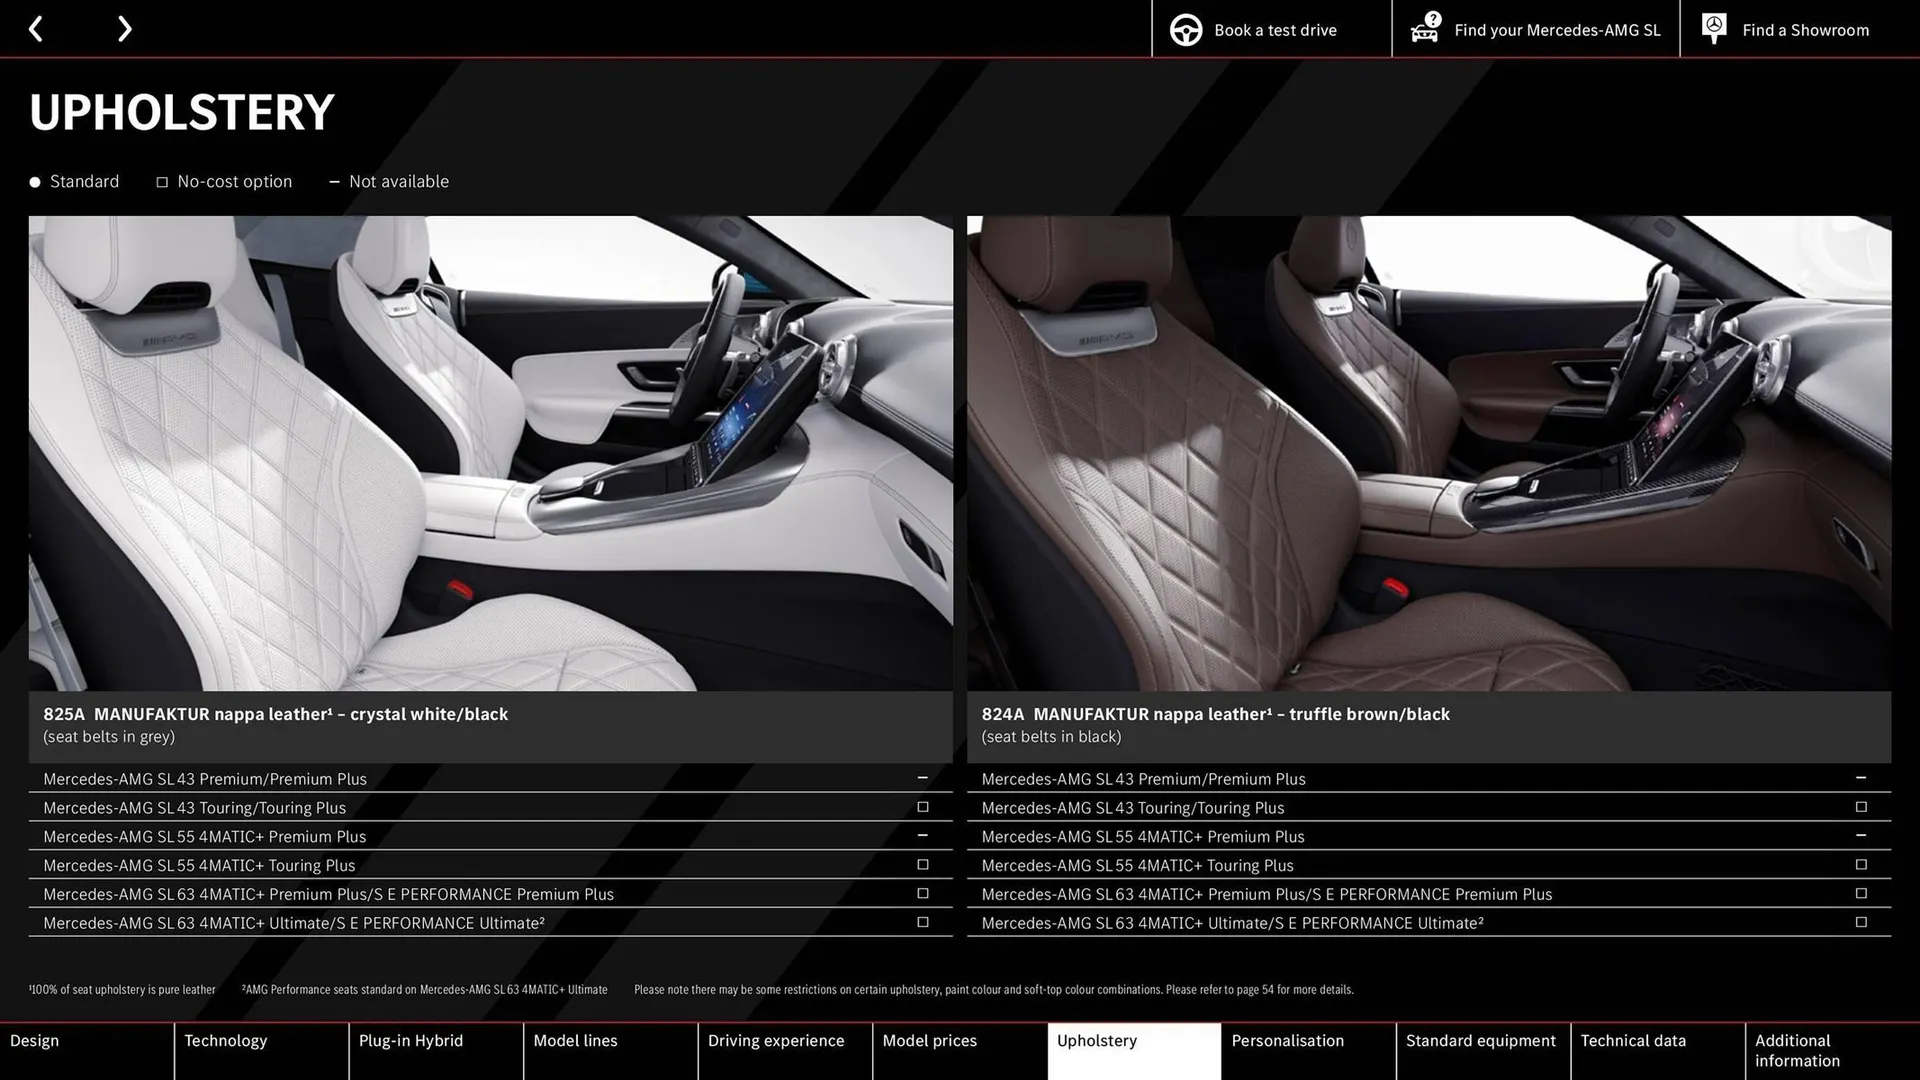Click the Standard filled-circle legend symbol
This screenshot has width=1920, height=1080.
pos(34,181)
